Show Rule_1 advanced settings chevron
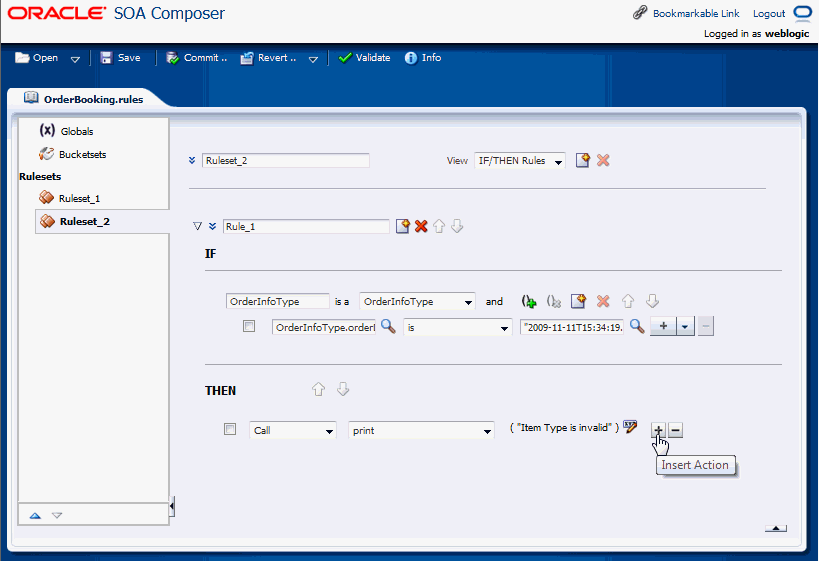819x561 pixels. [212, 226]
